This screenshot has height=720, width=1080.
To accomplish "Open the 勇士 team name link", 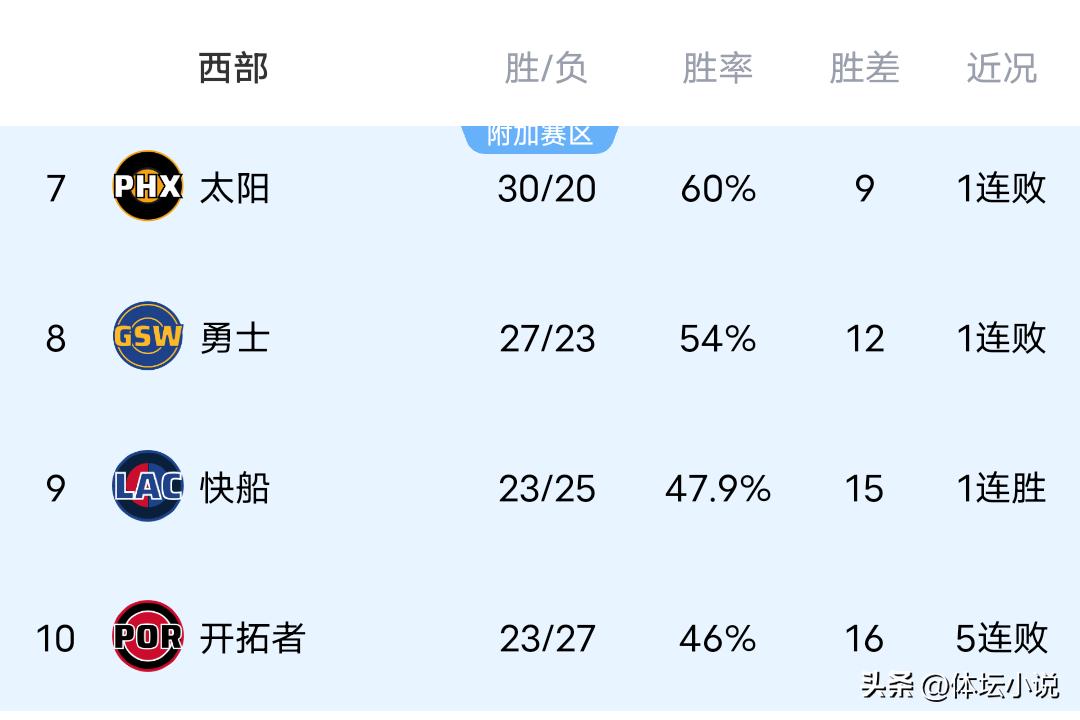I will pos(235,338).
